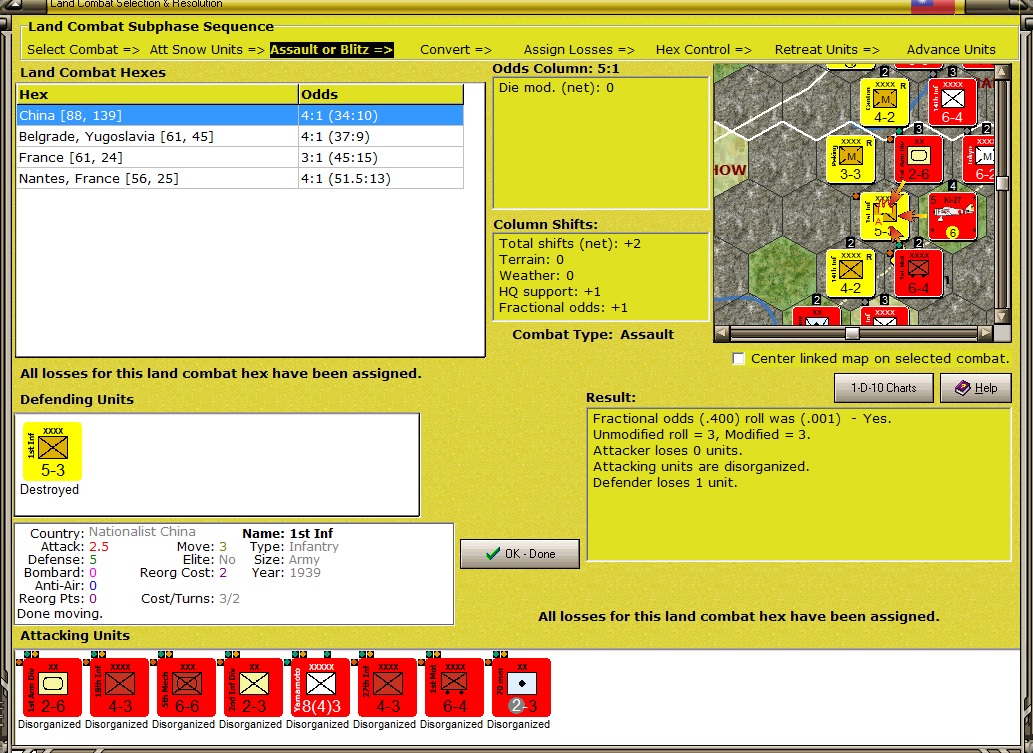Image resolution: width=1033 pixels, height=753 pixels.
Task: Click the Hex Control subphase
Action: click(704, 49)
